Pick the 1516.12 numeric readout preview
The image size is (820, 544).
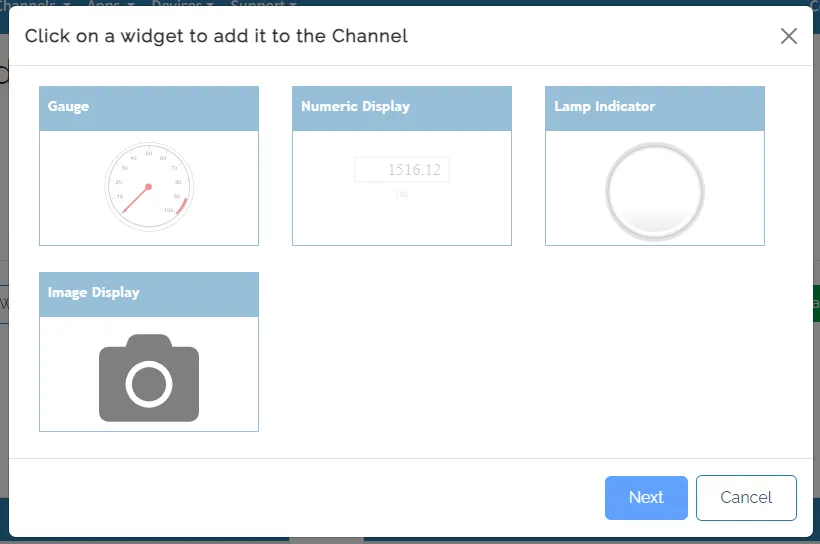tap(402, 170)
